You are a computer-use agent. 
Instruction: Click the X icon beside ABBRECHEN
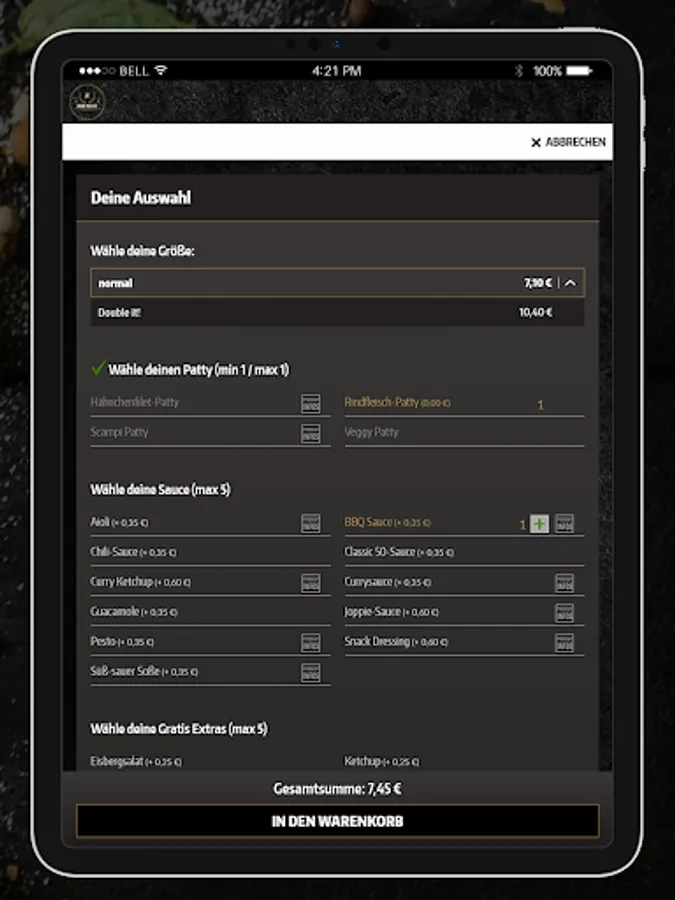pos(536,142)
